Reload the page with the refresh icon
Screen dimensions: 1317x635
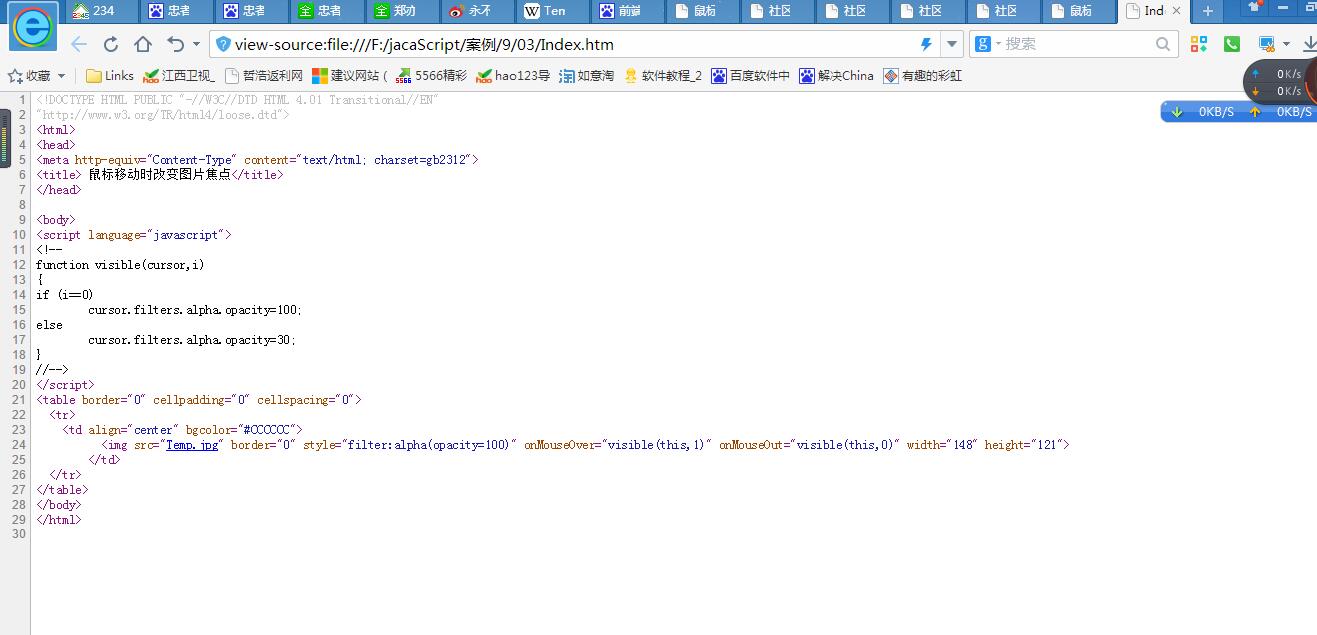click(111, 44)
